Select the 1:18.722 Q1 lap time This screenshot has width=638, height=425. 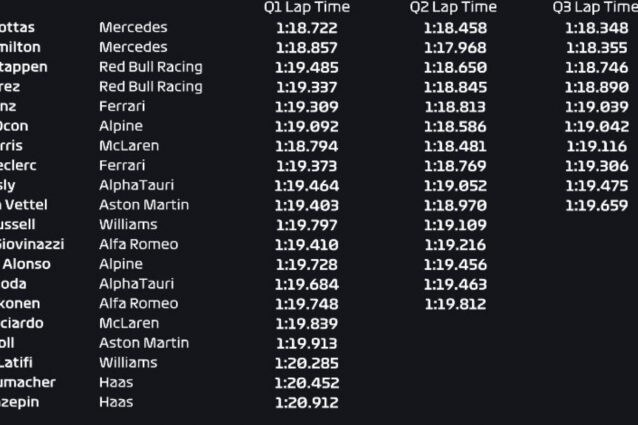(x=307, y=28)
